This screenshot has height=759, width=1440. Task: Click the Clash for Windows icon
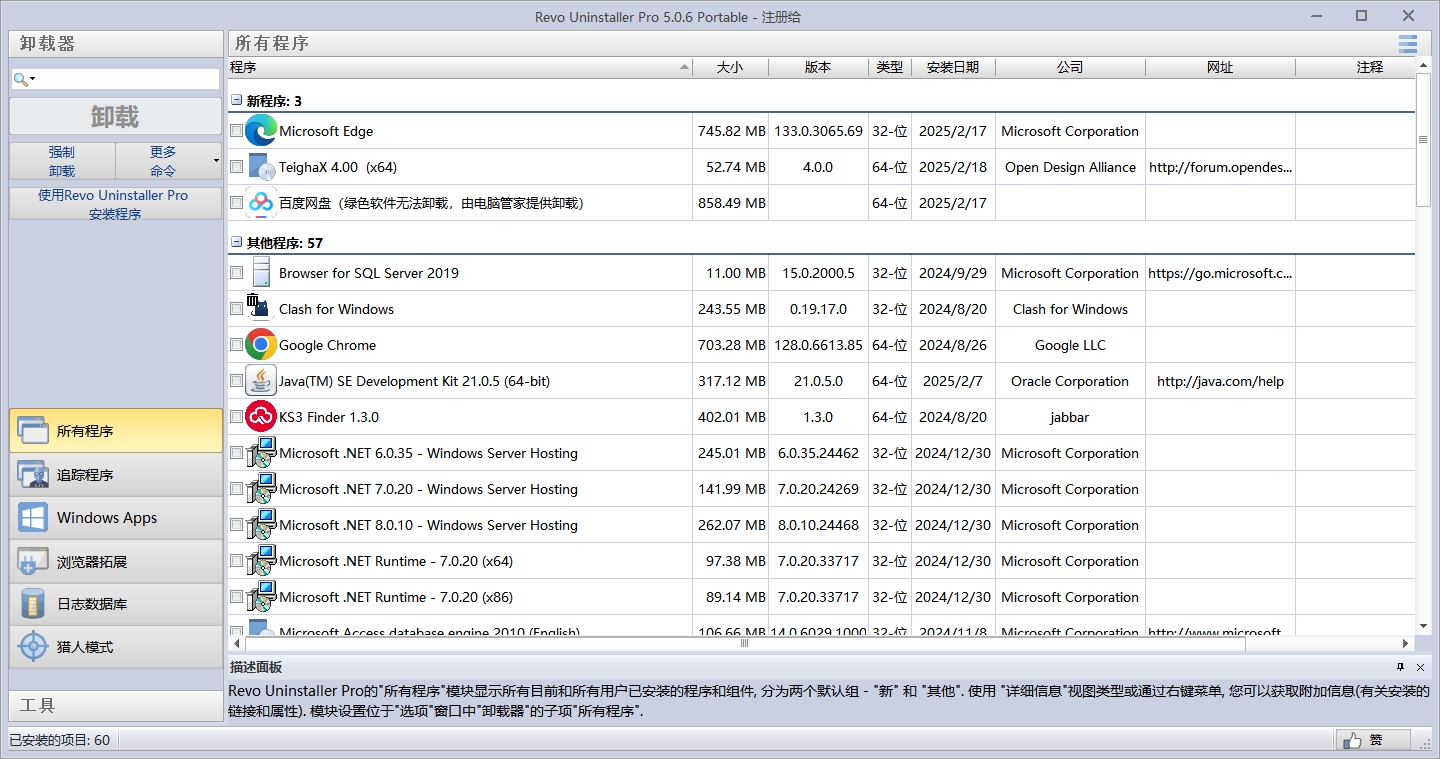259,307
